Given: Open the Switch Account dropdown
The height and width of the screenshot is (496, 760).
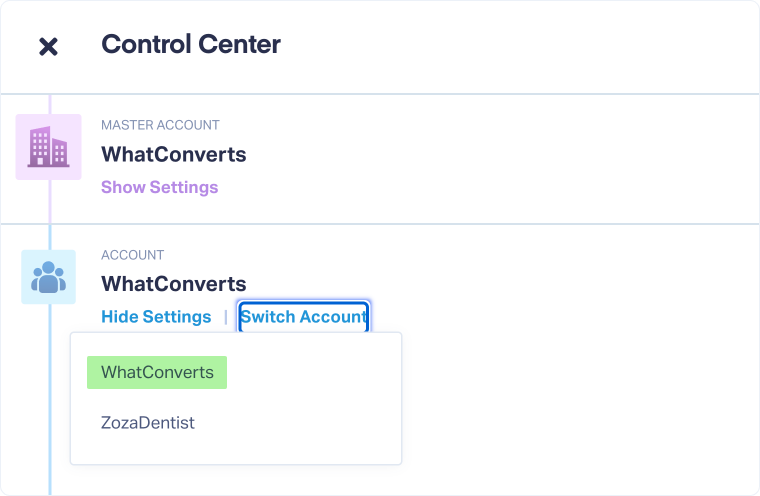Looking at the screenshot, I should [303, 317].
